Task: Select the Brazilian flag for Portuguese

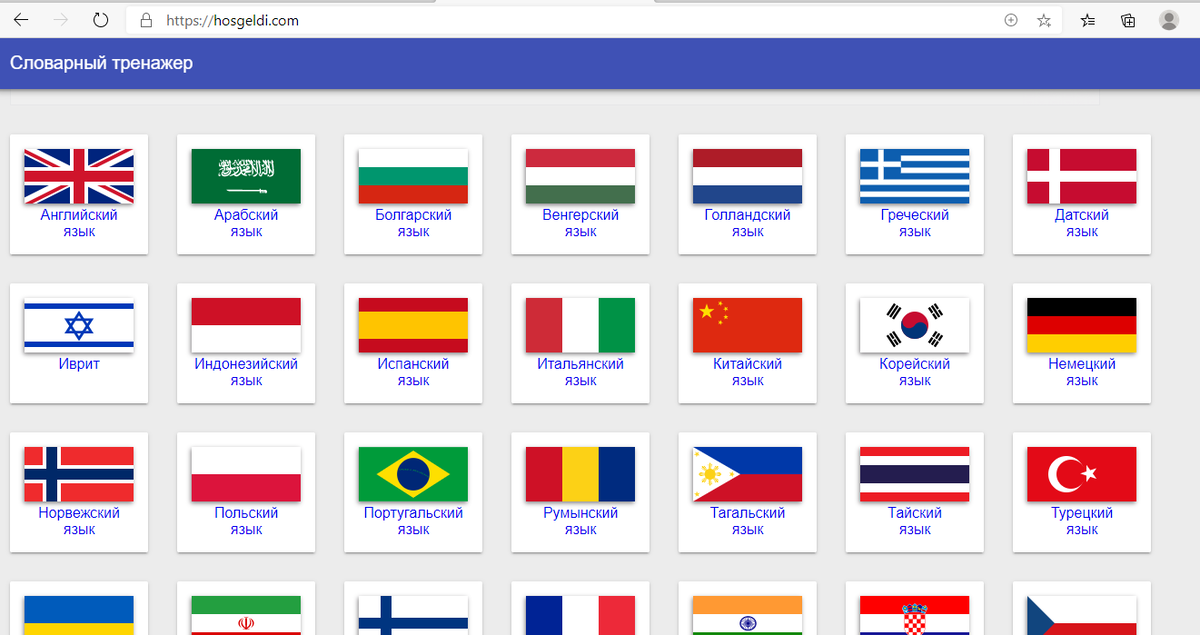Action: point(413,474)
